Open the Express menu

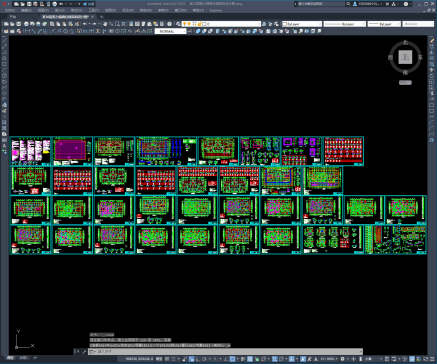click(x=216, y=10)
